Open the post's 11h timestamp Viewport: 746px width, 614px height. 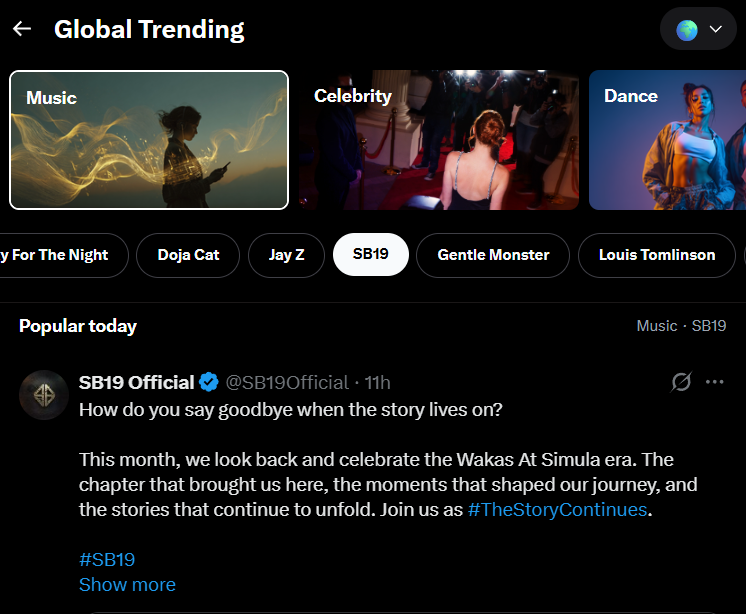[377, 382]
